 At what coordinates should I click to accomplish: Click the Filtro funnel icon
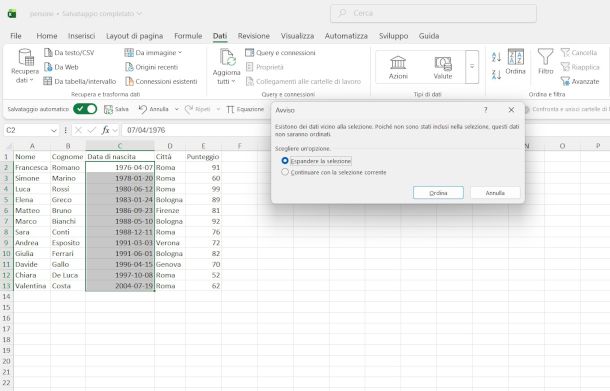(545, 57)
